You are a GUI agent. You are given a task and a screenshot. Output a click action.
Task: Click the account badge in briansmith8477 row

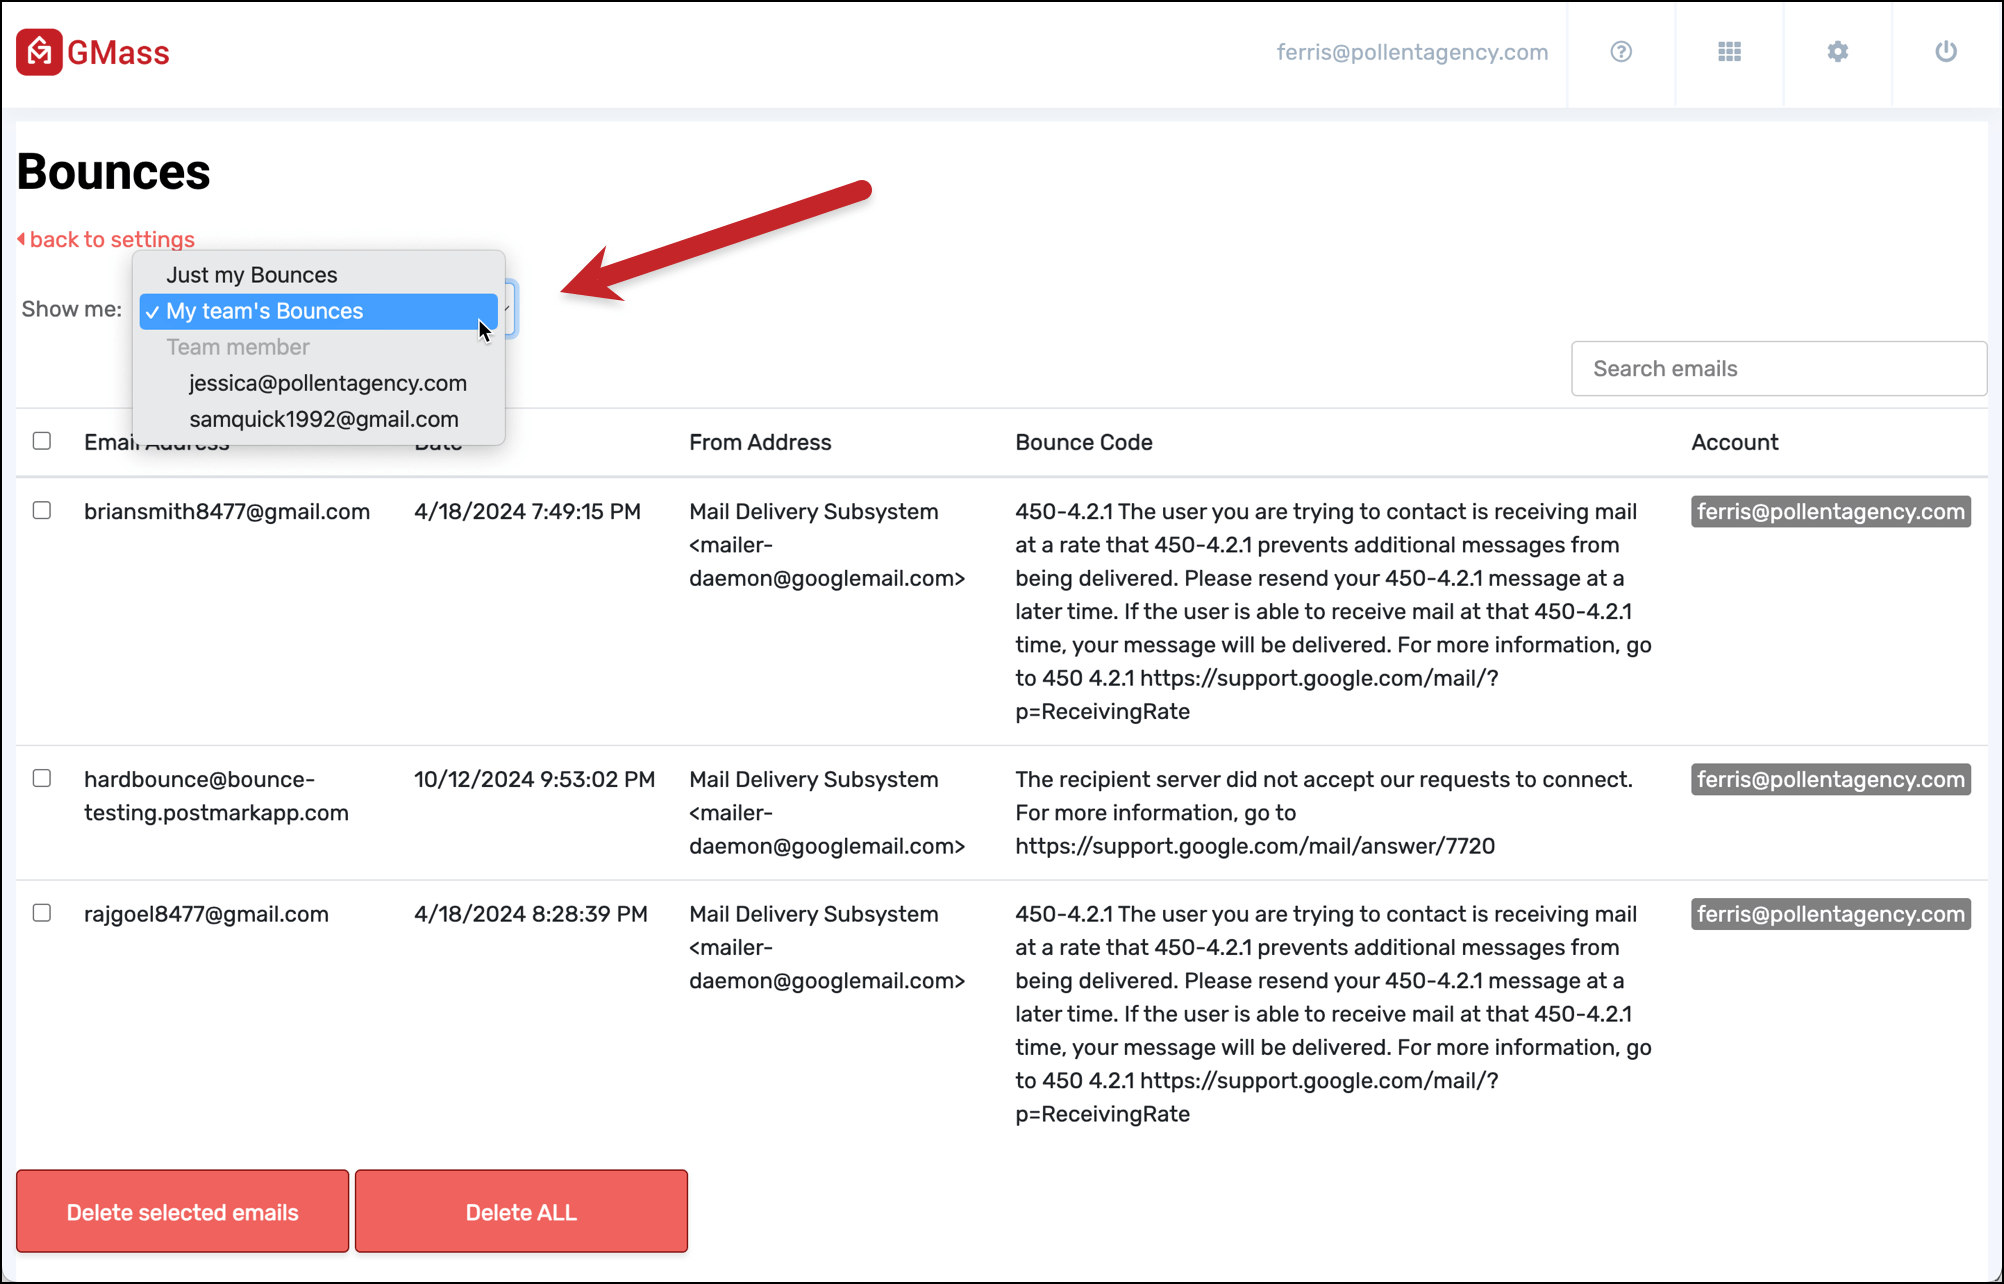1831,511
